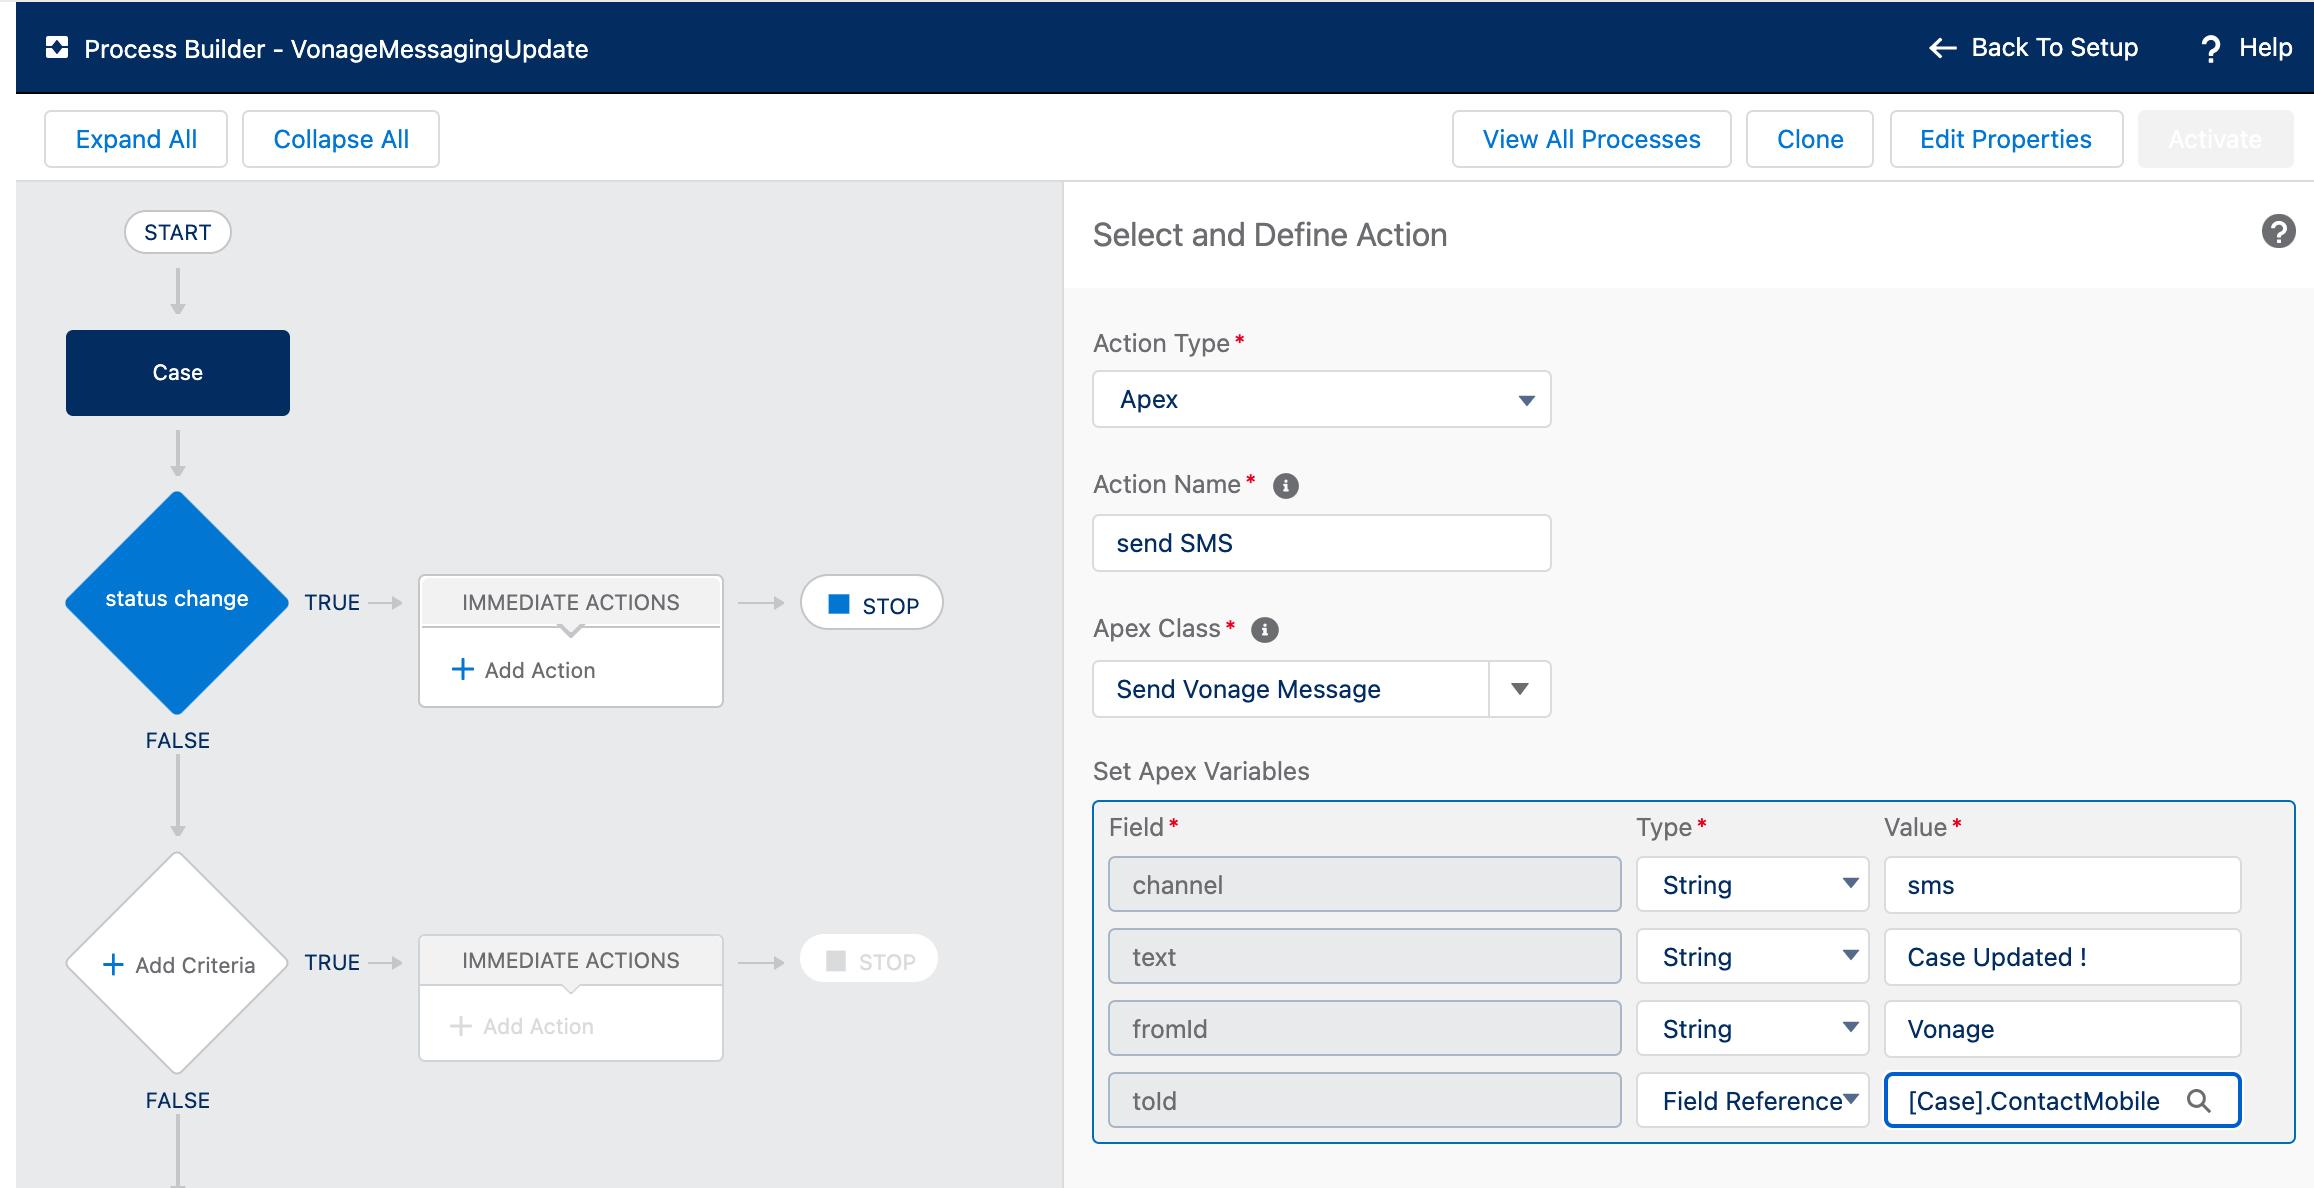Click the Apex Class info icon
The height and width of the screenshot is (1188, 2314).
click(x=1265, y=630)
